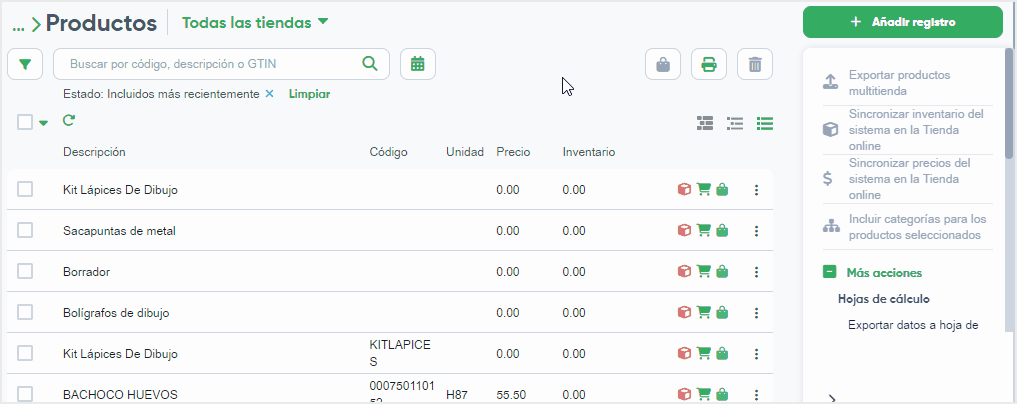Collapse the Más acciones section
Viewport: 1017px width, 404px height.
[x=829, y=272]
